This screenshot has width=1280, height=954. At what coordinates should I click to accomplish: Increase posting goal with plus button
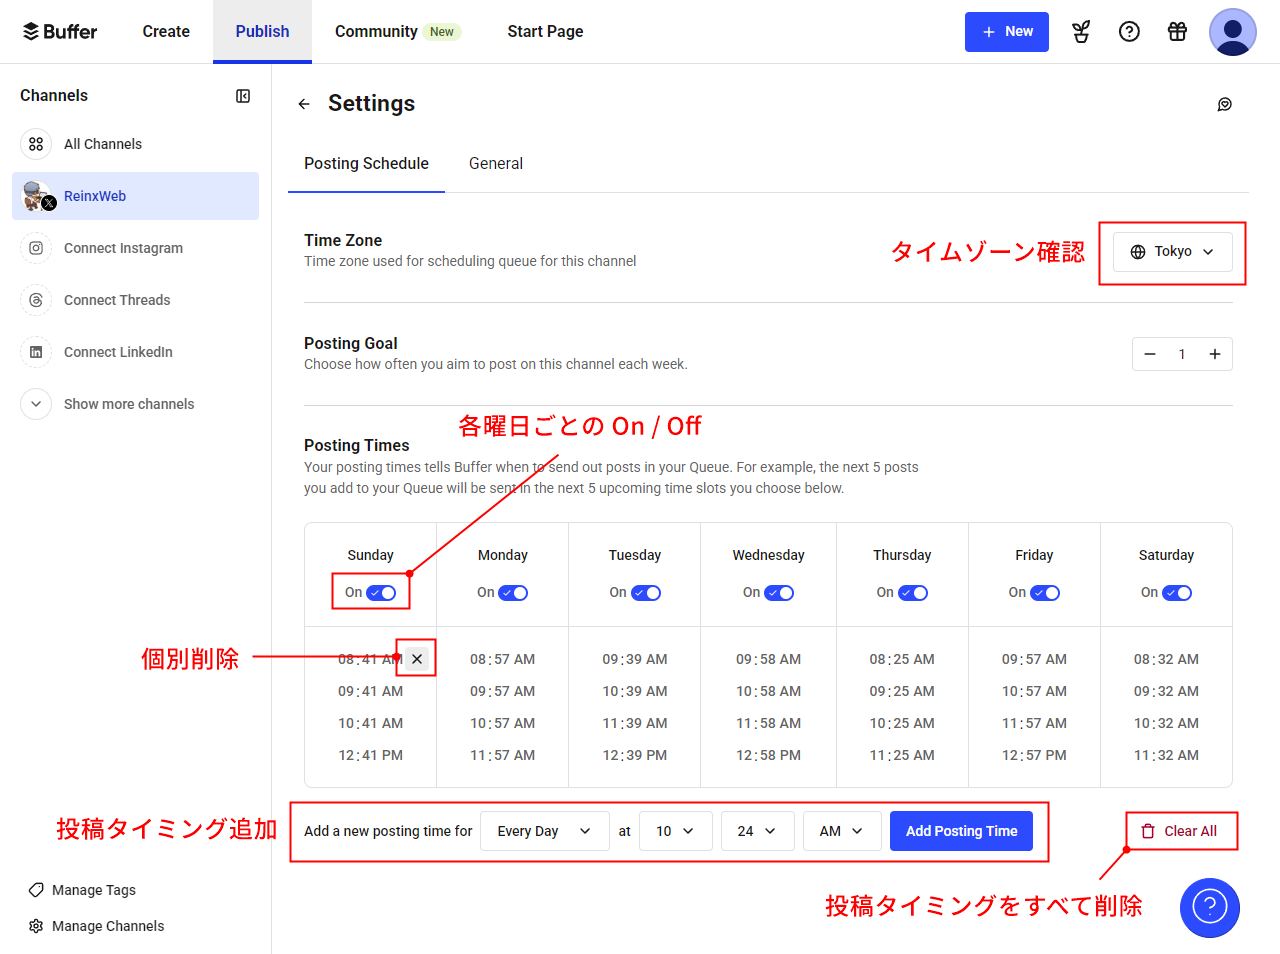[1215, 354]
